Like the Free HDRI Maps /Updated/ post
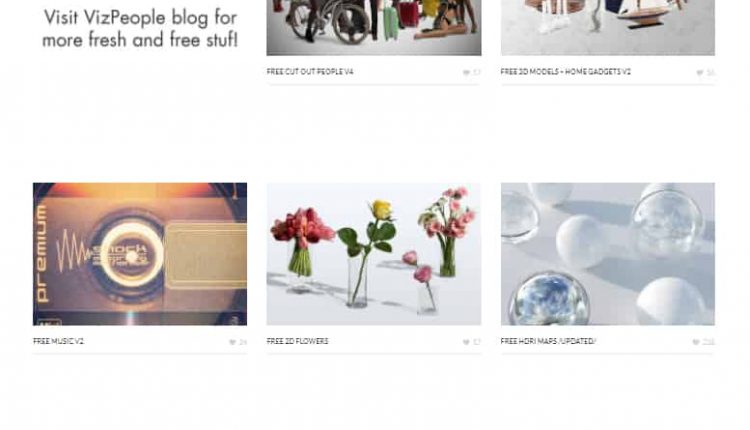 696,342
